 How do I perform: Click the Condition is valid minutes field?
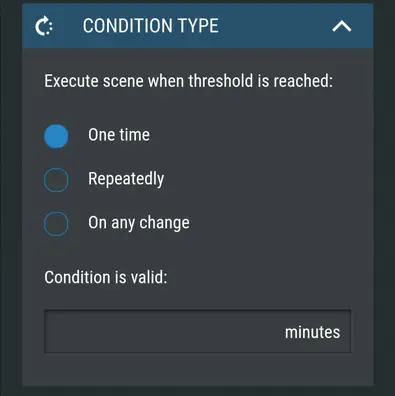tap(197, 331)
